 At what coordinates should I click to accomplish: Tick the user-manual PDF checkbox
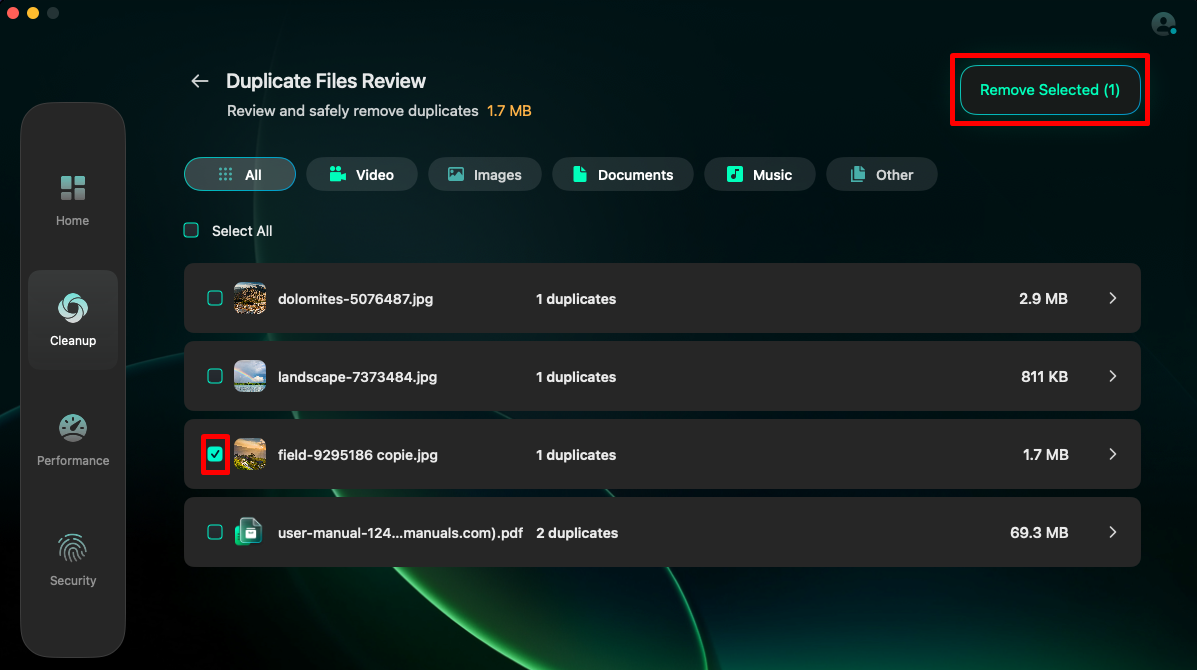(215, 532)
